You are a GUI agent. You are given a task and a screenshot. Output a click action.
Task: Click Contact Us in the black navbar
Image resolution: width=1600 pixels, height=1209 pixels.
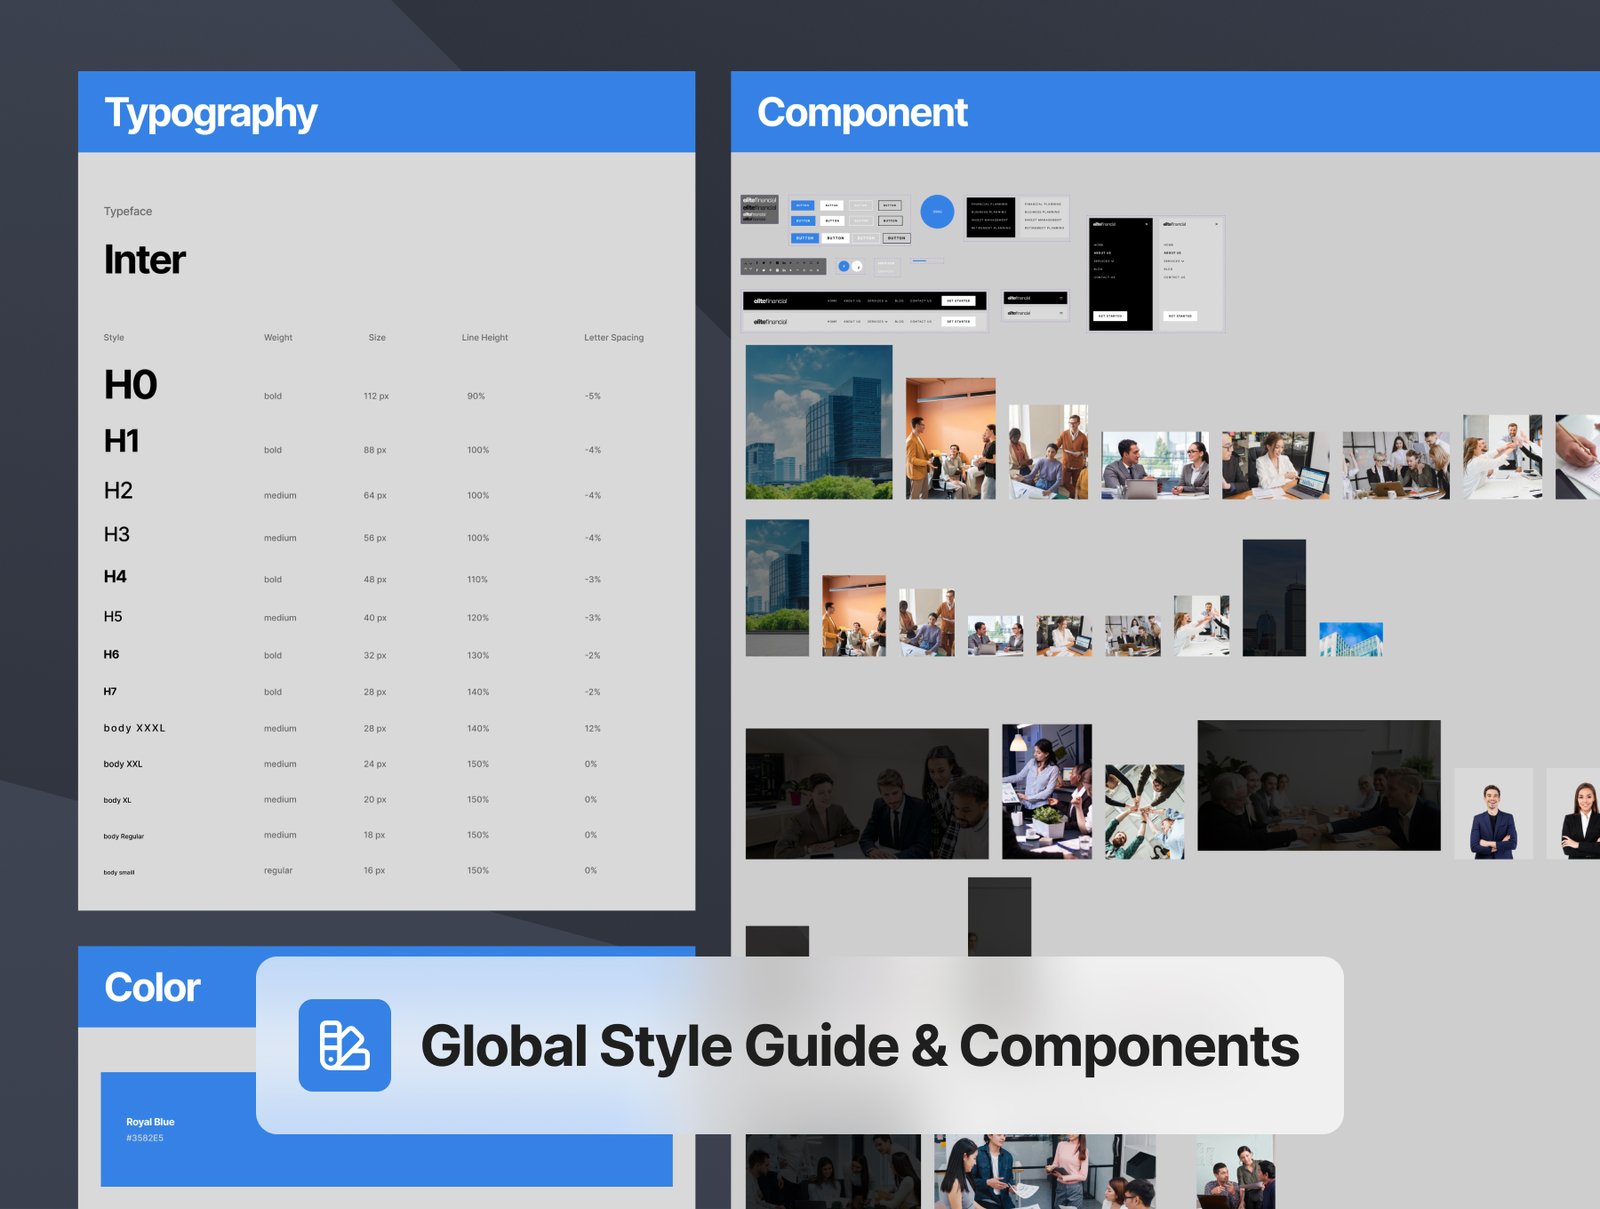click(921, 301)
